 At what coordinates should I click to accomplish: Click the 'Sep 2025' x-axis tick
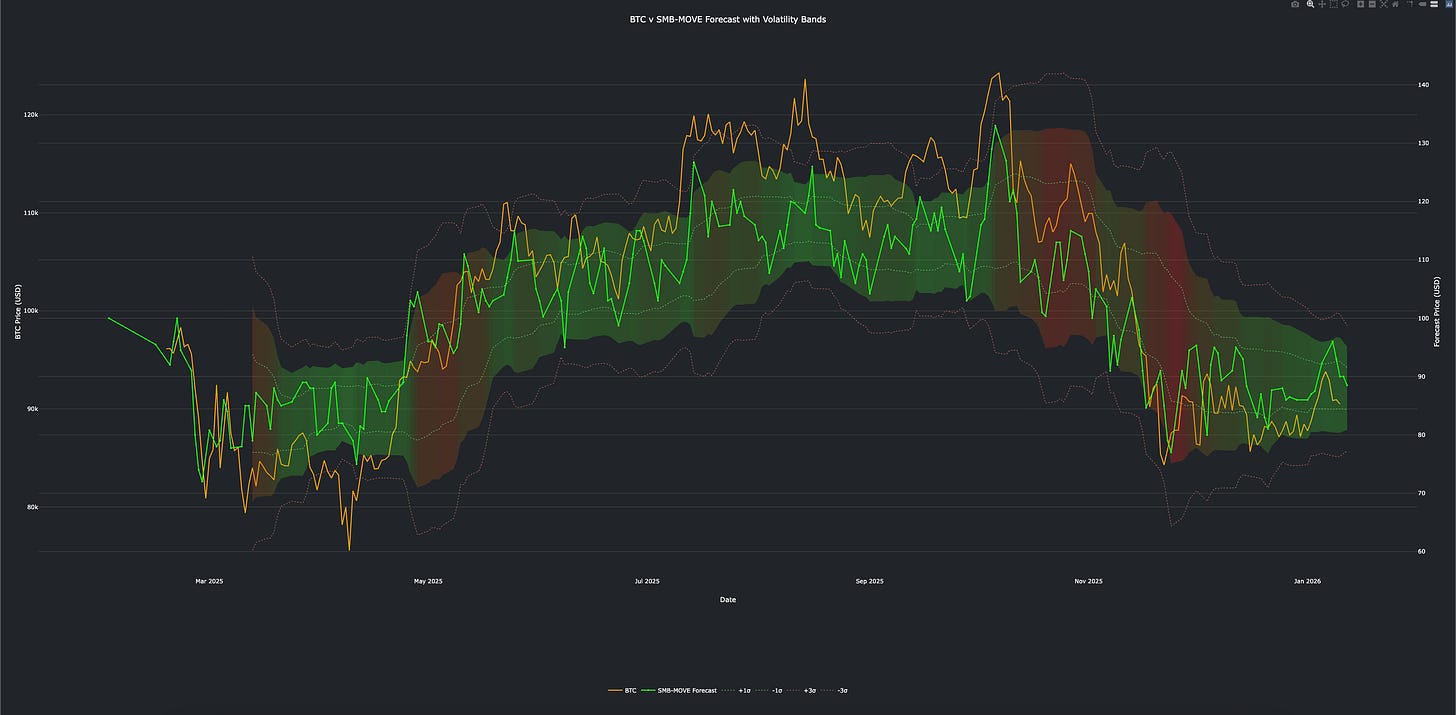click(869, 581)
